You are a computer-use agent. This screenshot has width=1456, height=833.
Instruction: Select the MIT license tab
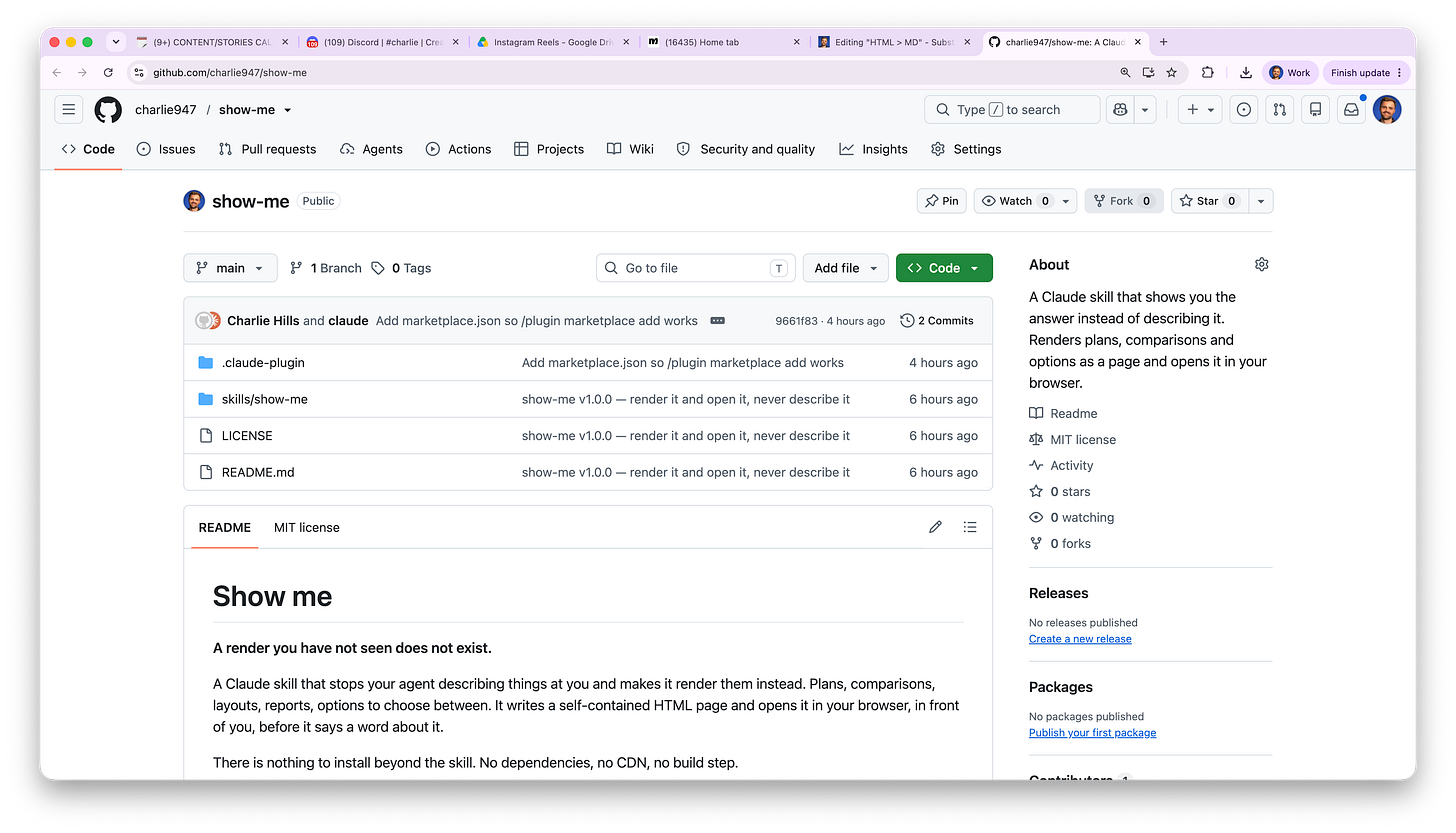point(307,527)
